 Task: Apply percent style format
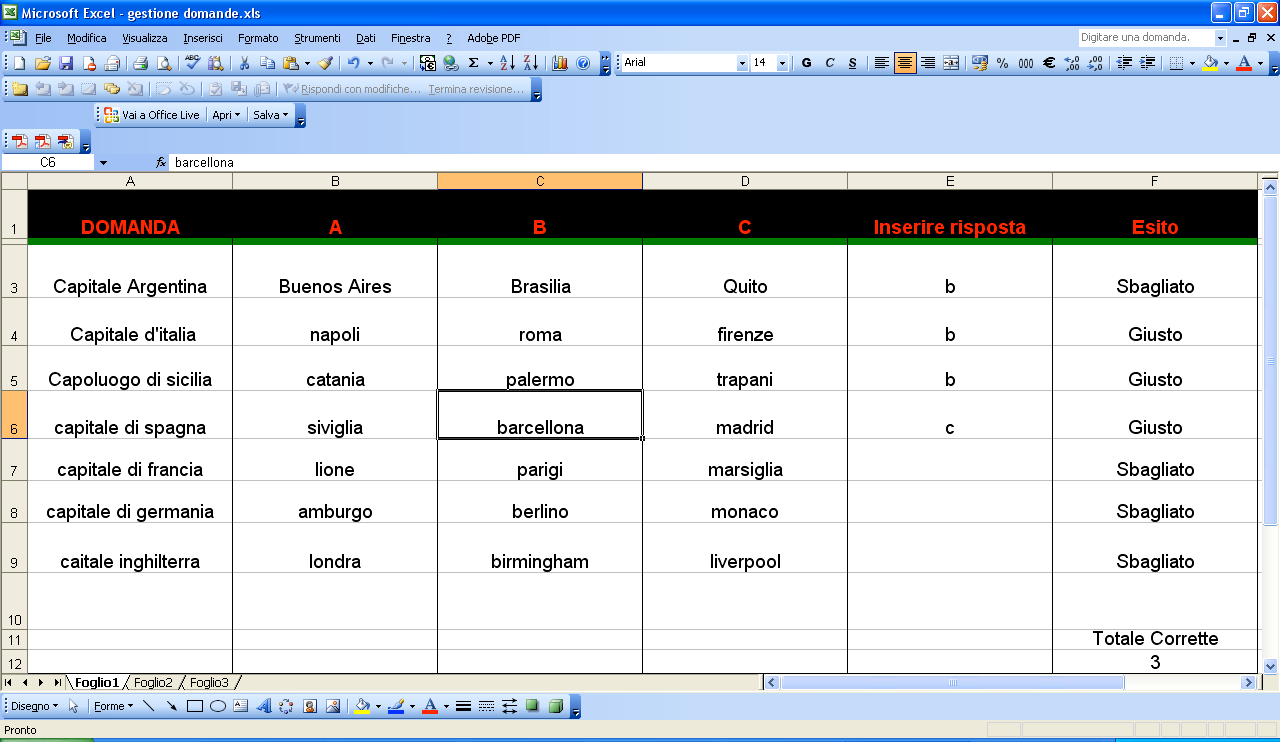(1003, 63)
